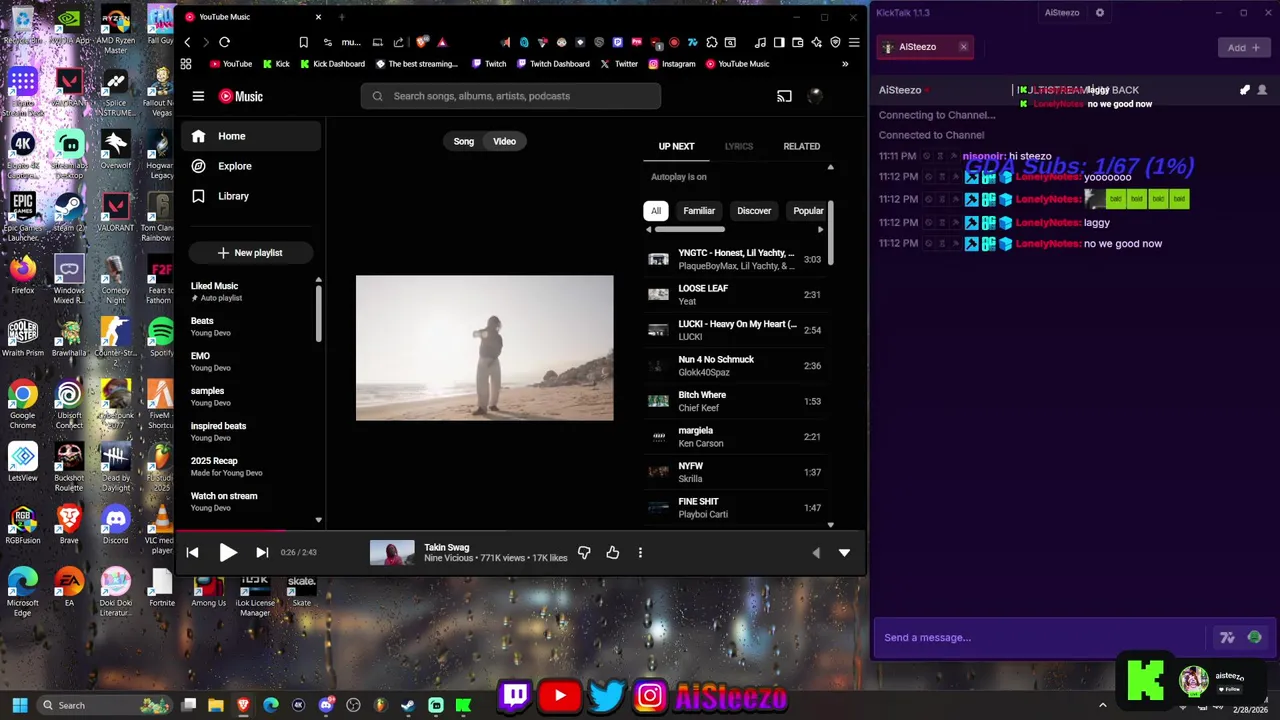Click the YouTube Music search field
This screenshot has height=720, width=1280.
511,96
